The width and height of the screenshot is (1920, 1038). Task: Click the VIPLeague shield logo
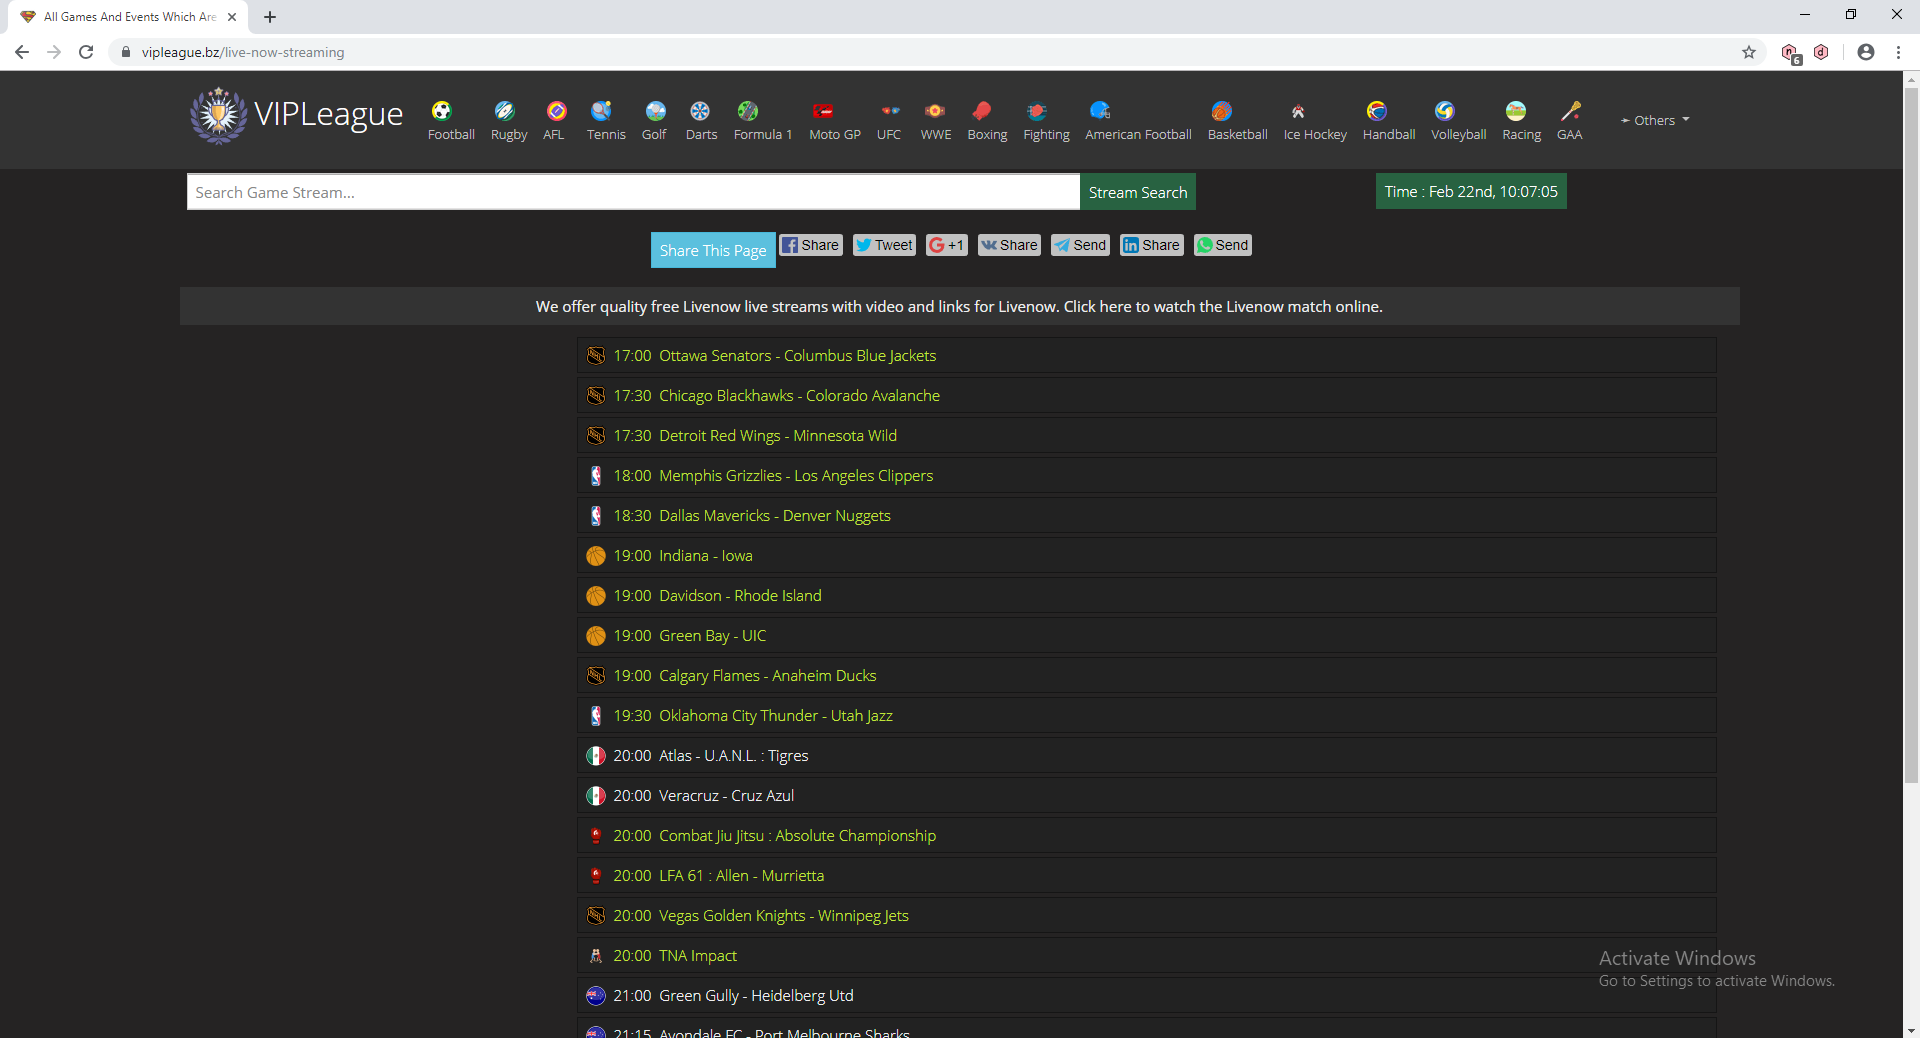(x=218, y=115)
